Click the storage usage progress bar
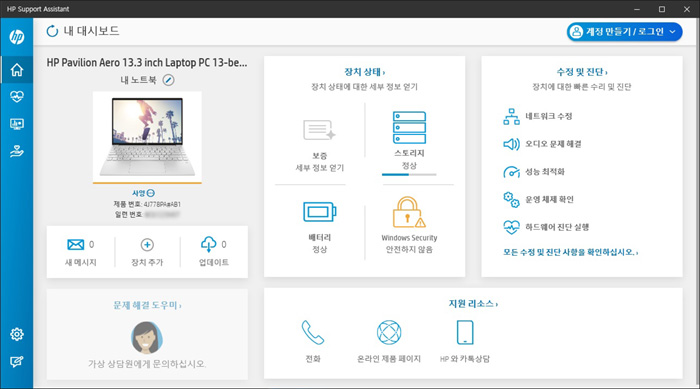The width and height of the screenshot is (700, 389). (x=409, y=175)
